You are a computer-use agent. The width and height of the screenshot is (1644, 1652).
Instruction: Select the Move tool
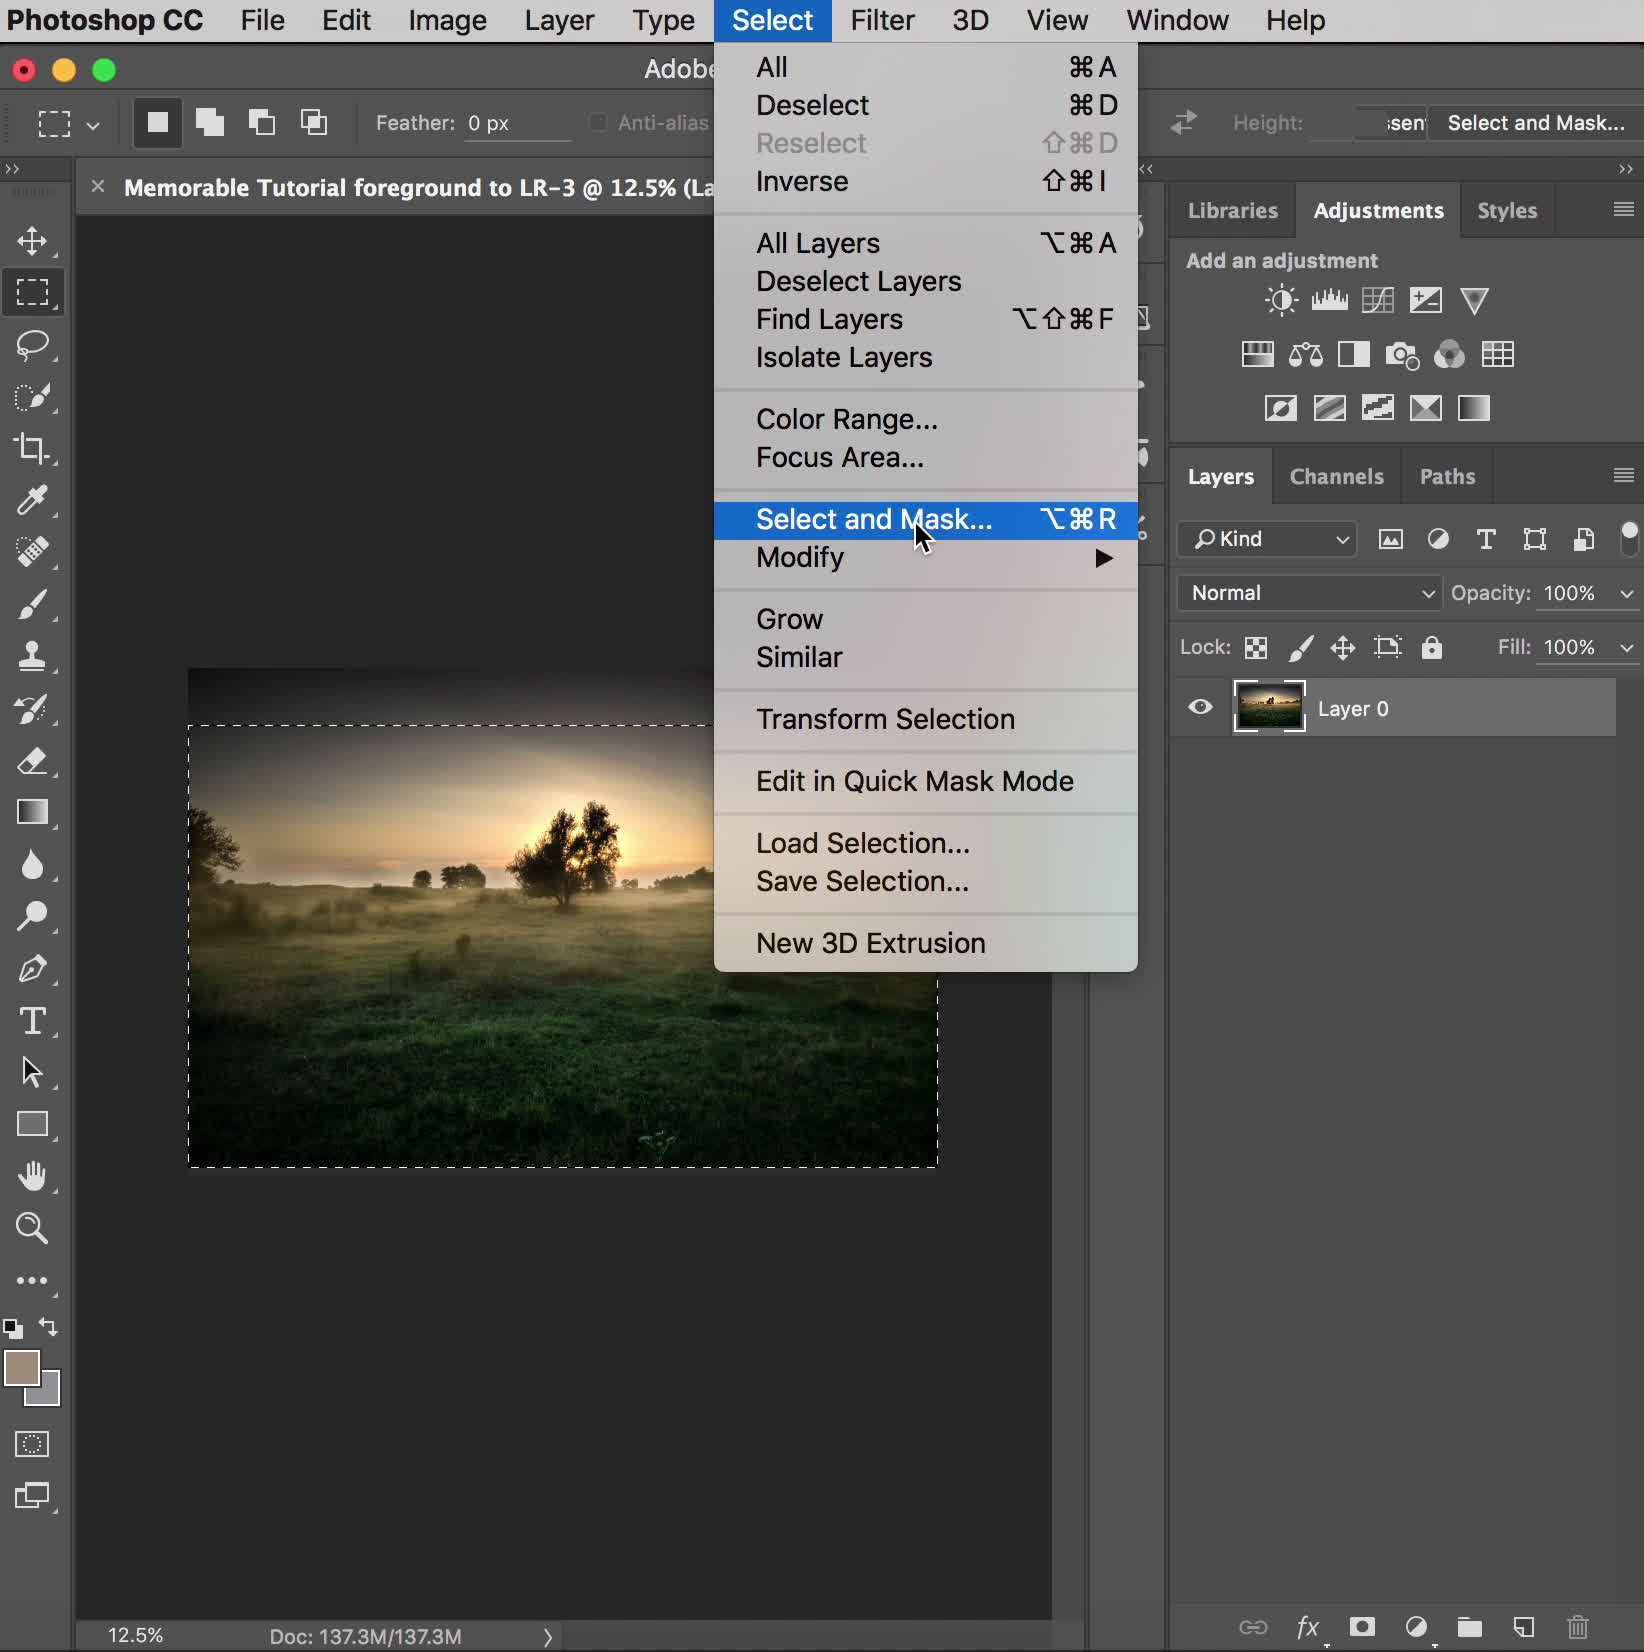click(x=32, y=241)
